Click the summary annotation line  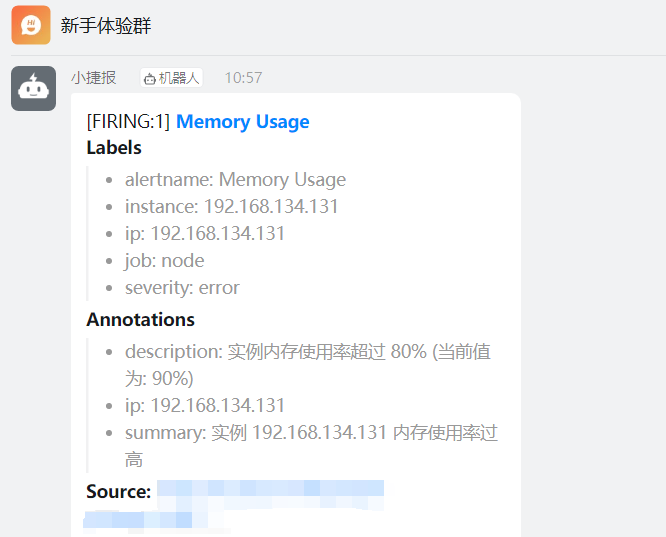pyautogui.click(x=311, y=446)
